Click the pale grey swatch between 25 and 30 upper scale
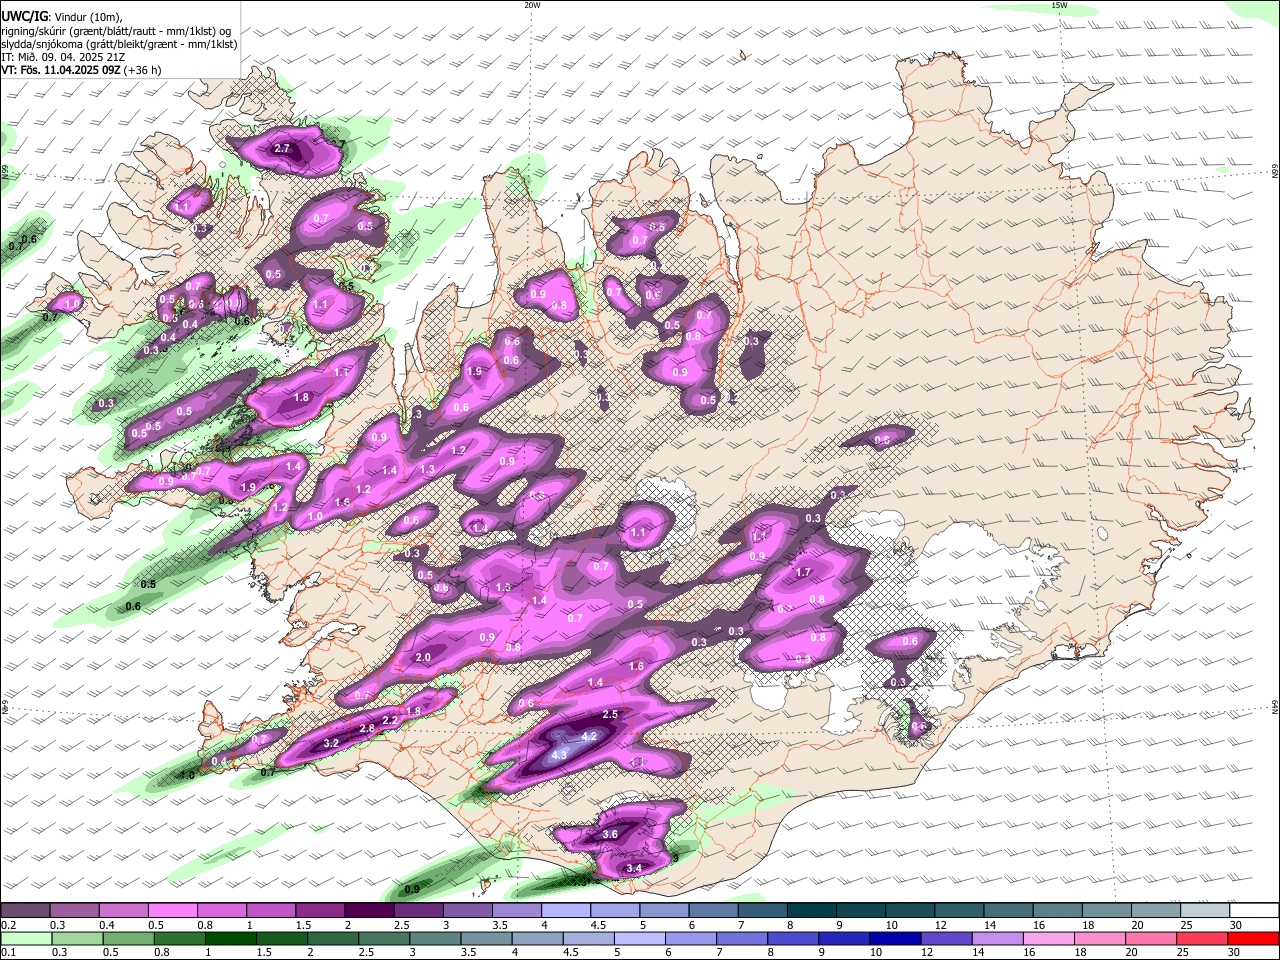 [1205, 911]
